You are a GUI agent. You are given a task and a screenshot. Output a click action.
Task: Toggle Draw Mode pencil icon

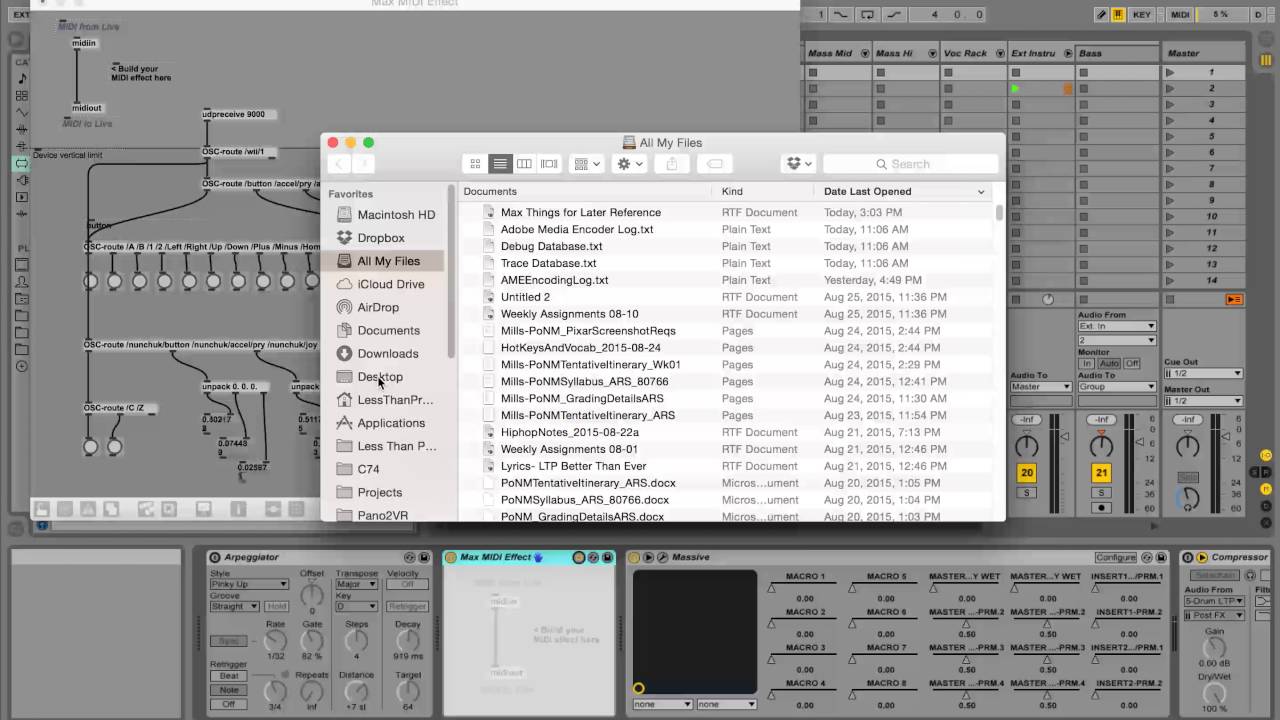(x=1102, y=14)
